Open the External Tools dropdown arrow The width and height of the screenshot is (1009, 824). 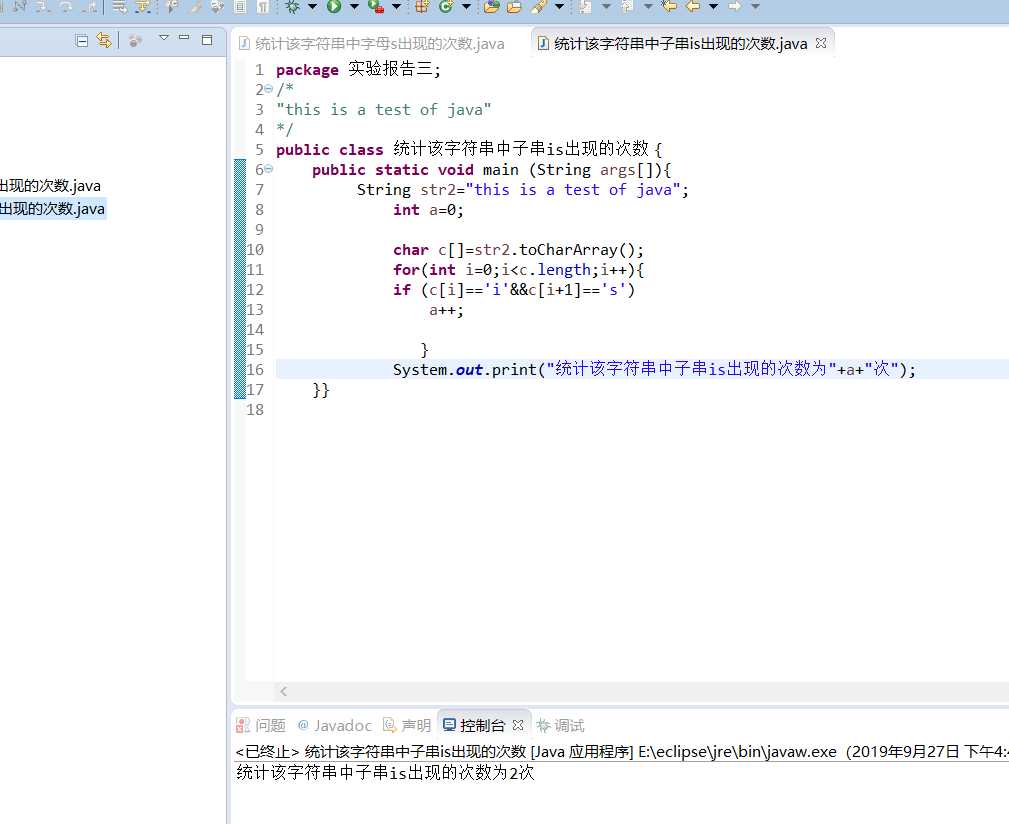(x=396, y=6)
